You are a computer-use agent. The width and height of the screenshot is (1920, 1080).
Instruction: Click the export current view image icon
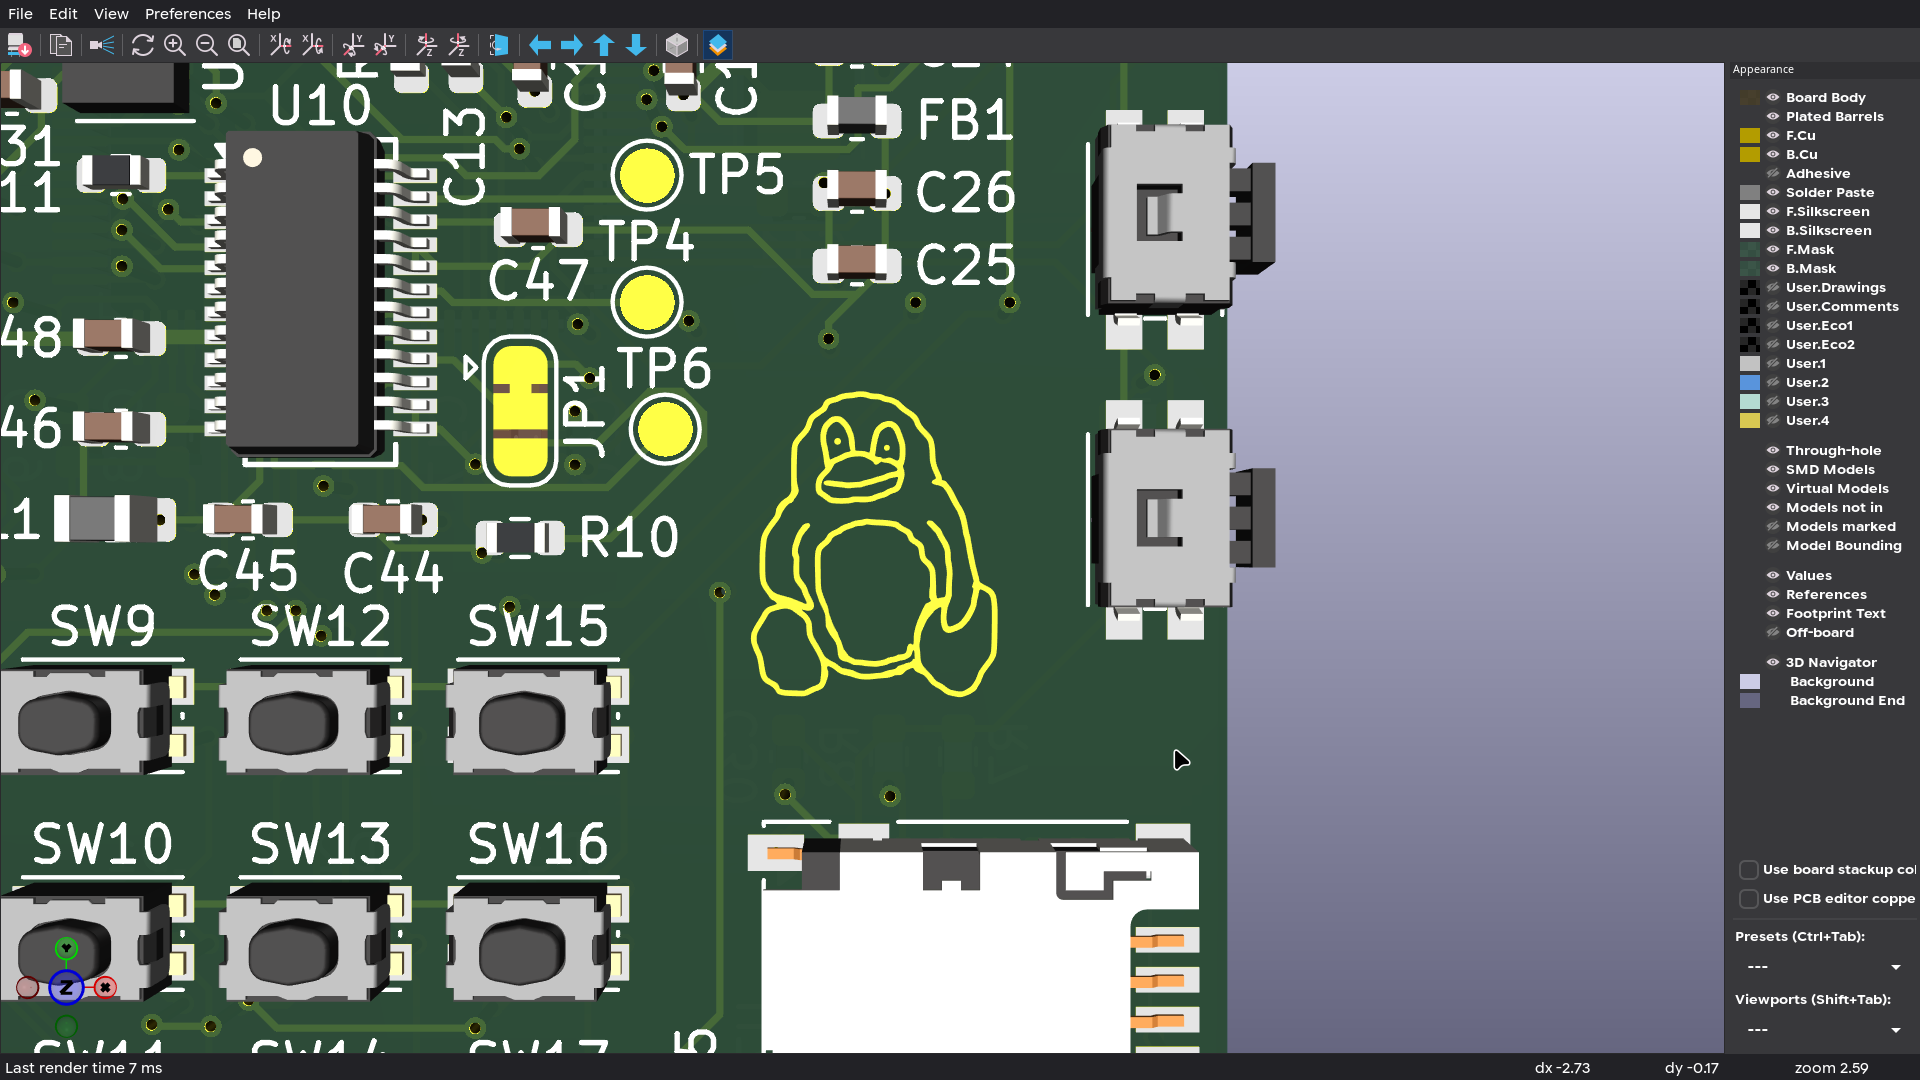(19, 45)
